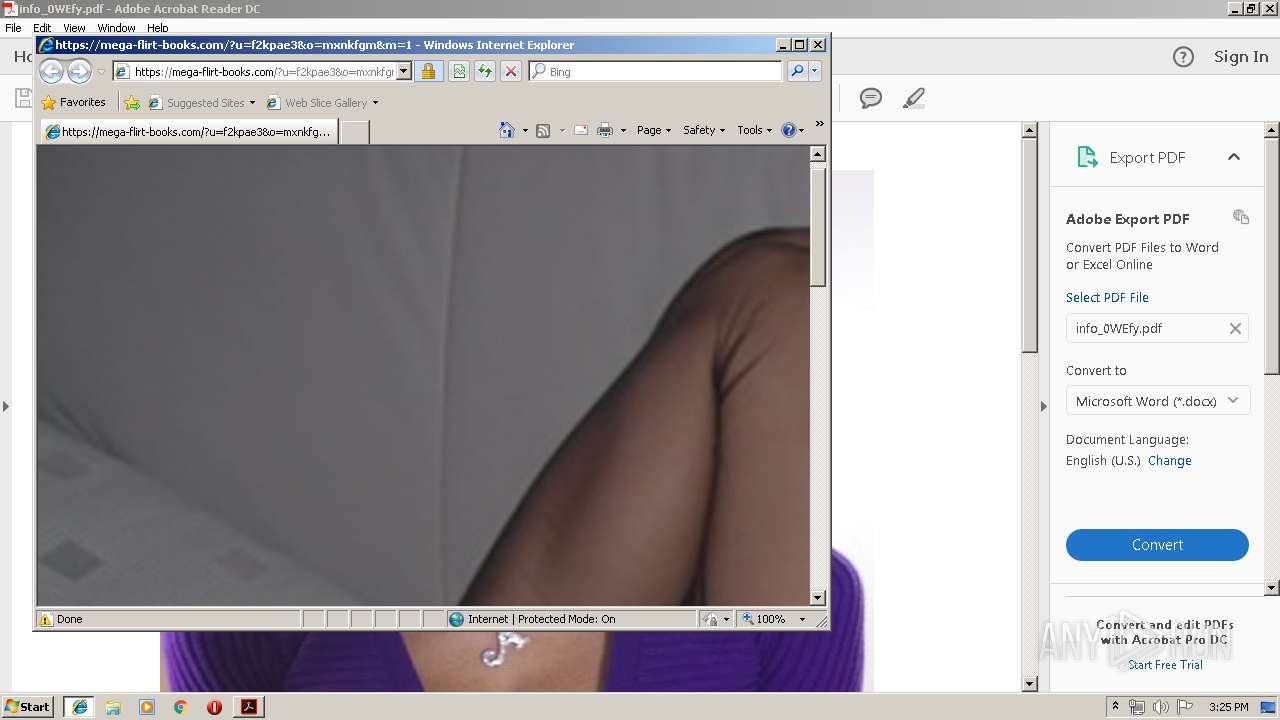1280x720 pixels.
Task: Click the Read Mail envelope icon
Action: click(580, 130)
